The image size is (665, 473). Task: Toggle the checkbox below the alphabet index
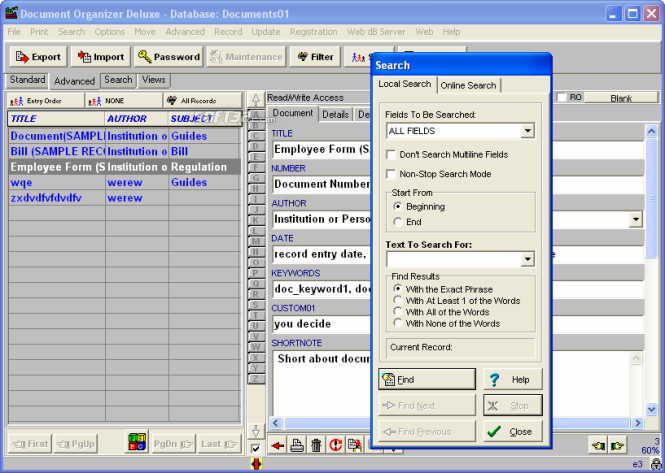point(256,448)
